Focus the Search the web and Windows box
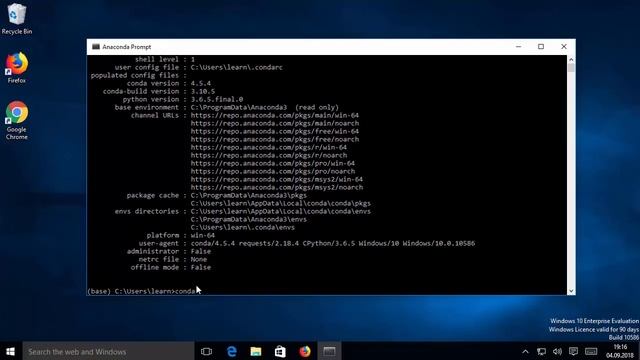This screenshot has width=640, height=360. 108,351
